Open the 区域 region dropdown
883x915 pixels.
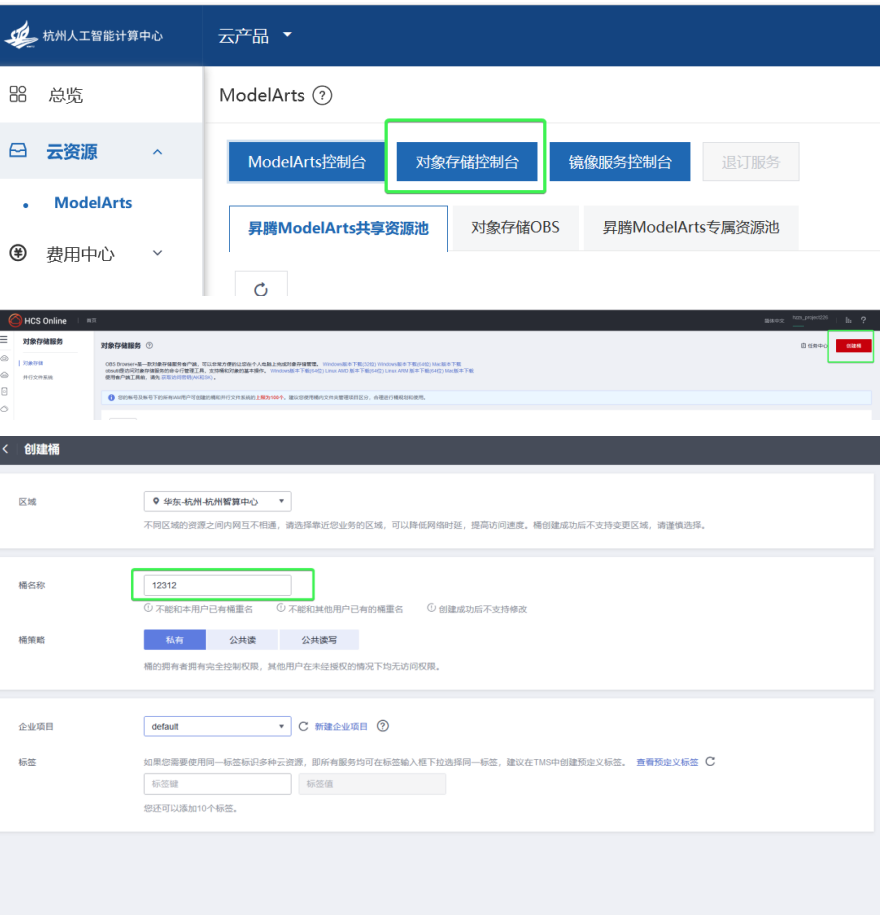point(218,502)
